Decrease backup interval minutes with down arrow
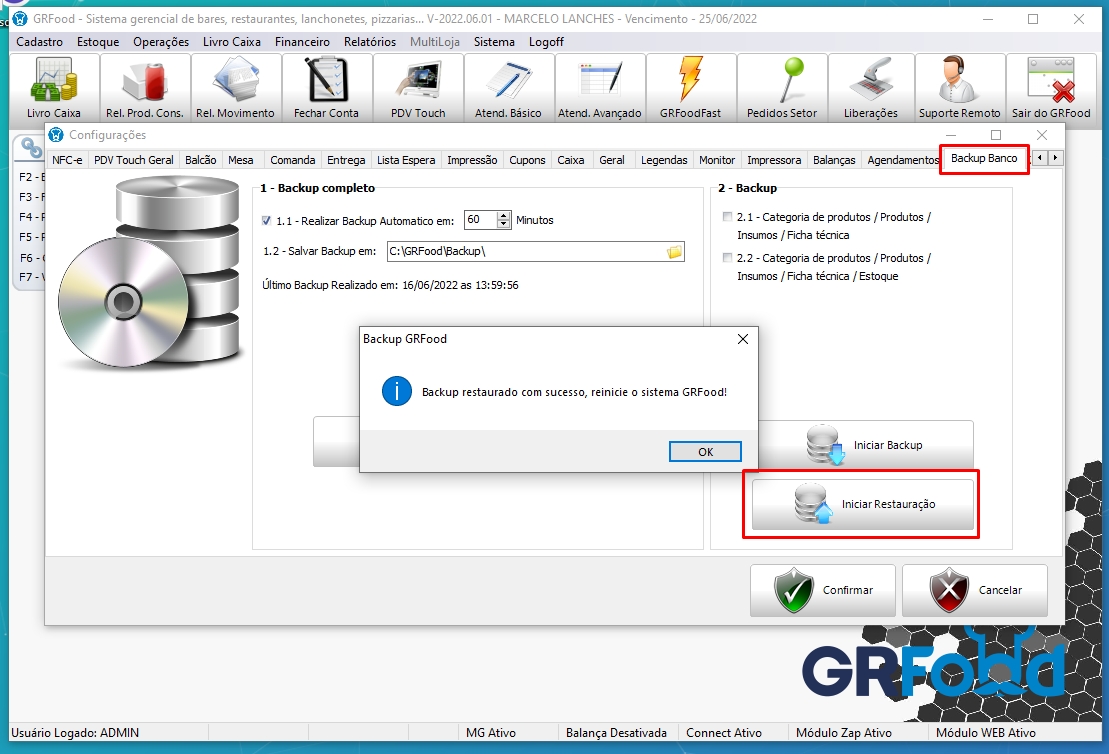1109x754 pixels. click(x=504, y=224)
